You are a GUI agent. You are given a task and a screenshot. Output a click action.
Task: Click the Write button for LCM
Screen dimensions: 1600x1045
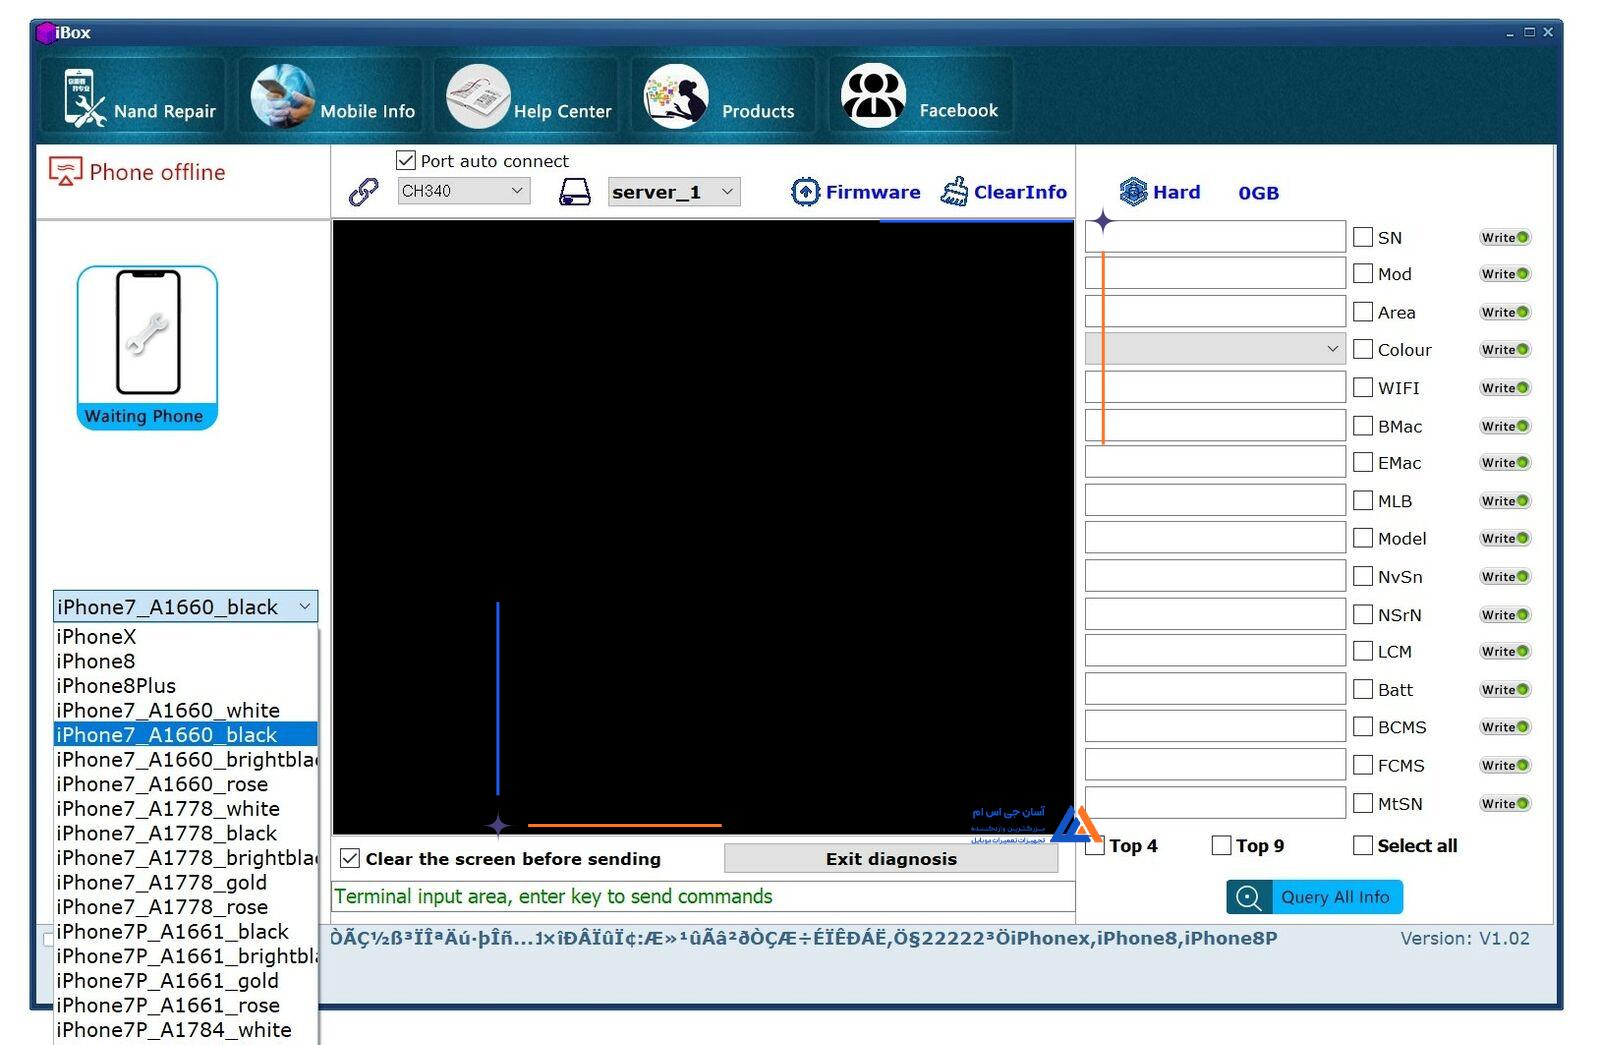[x=1505, y=652]
